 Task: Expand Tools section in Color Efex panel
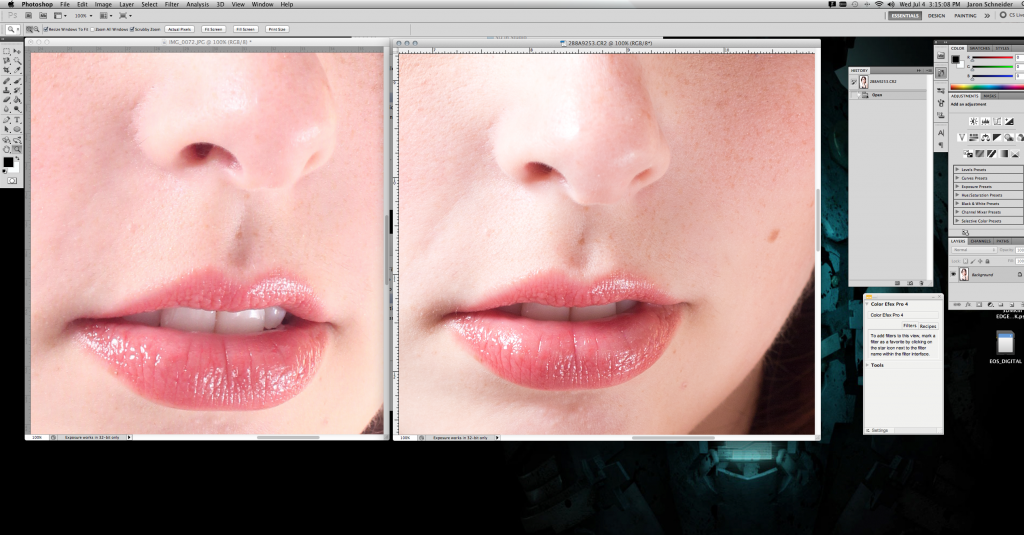point(867,365)
